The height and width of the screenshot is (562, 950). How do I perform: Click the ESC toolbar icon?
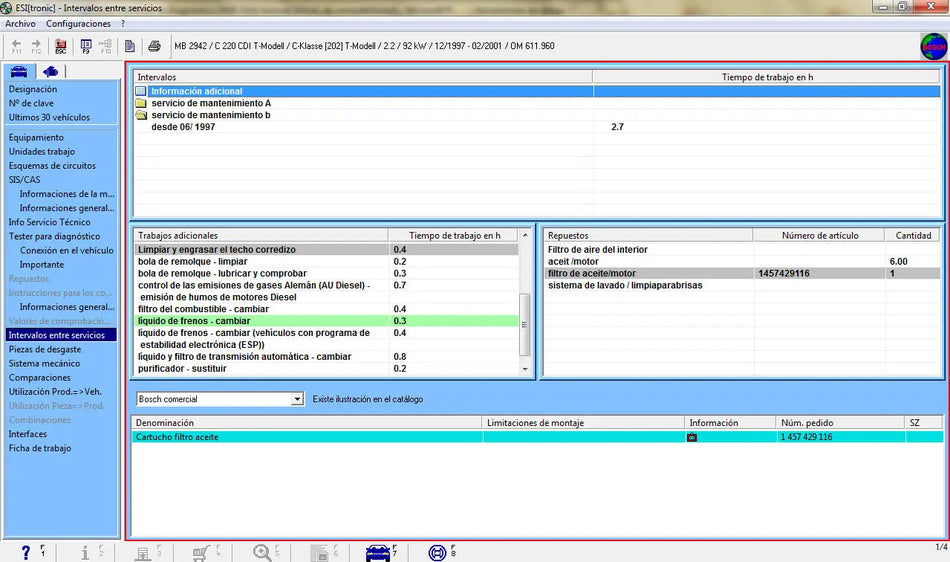click(x=61, y=46)
